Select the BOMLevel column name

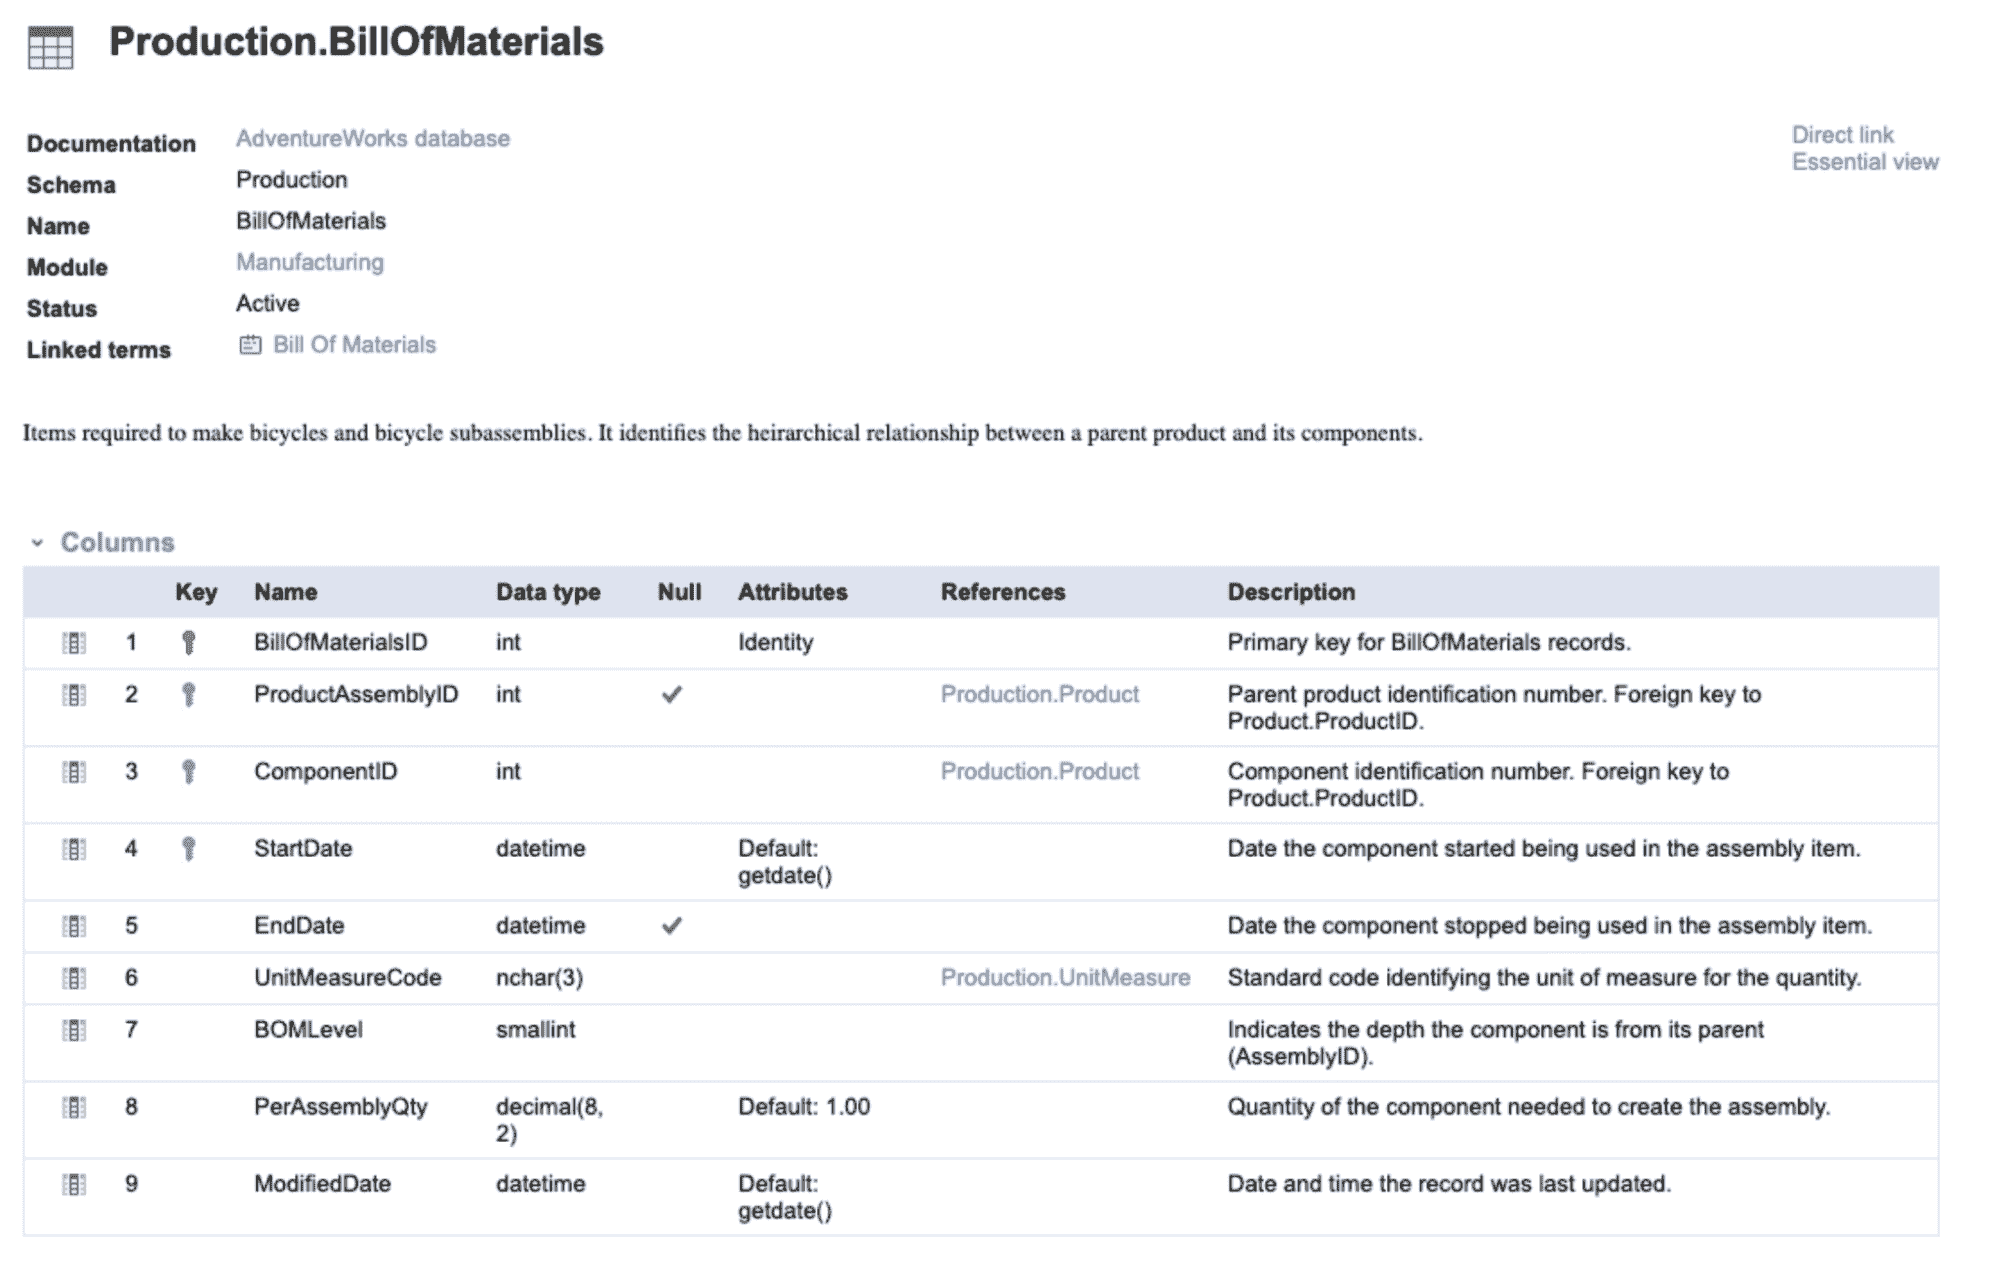pos(308,1029)
